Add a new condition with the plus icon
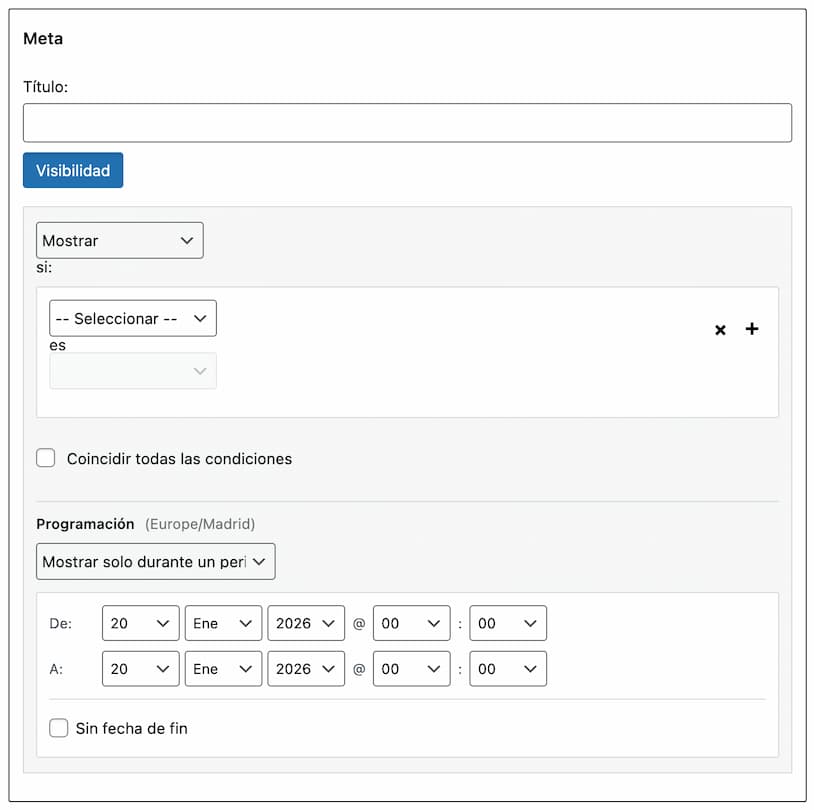This screenshot has height=810, width=814. [x=752, y=329]
